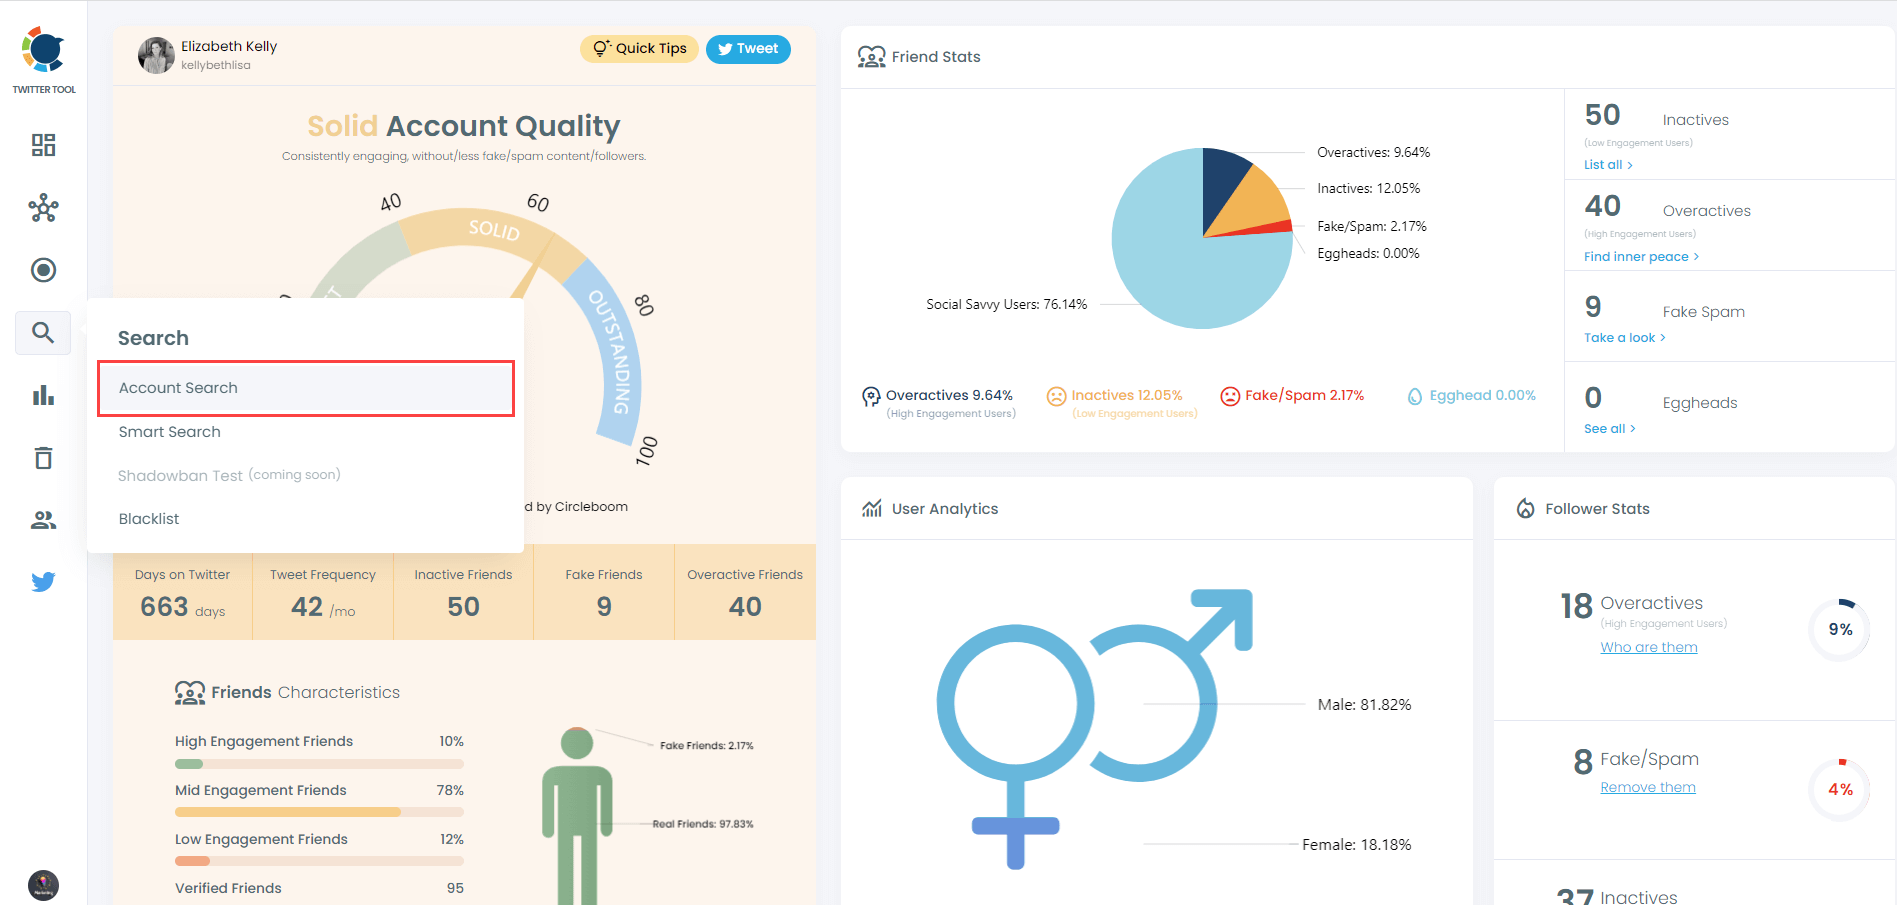Click Remove them under Fake/Spam followers

1647,787
